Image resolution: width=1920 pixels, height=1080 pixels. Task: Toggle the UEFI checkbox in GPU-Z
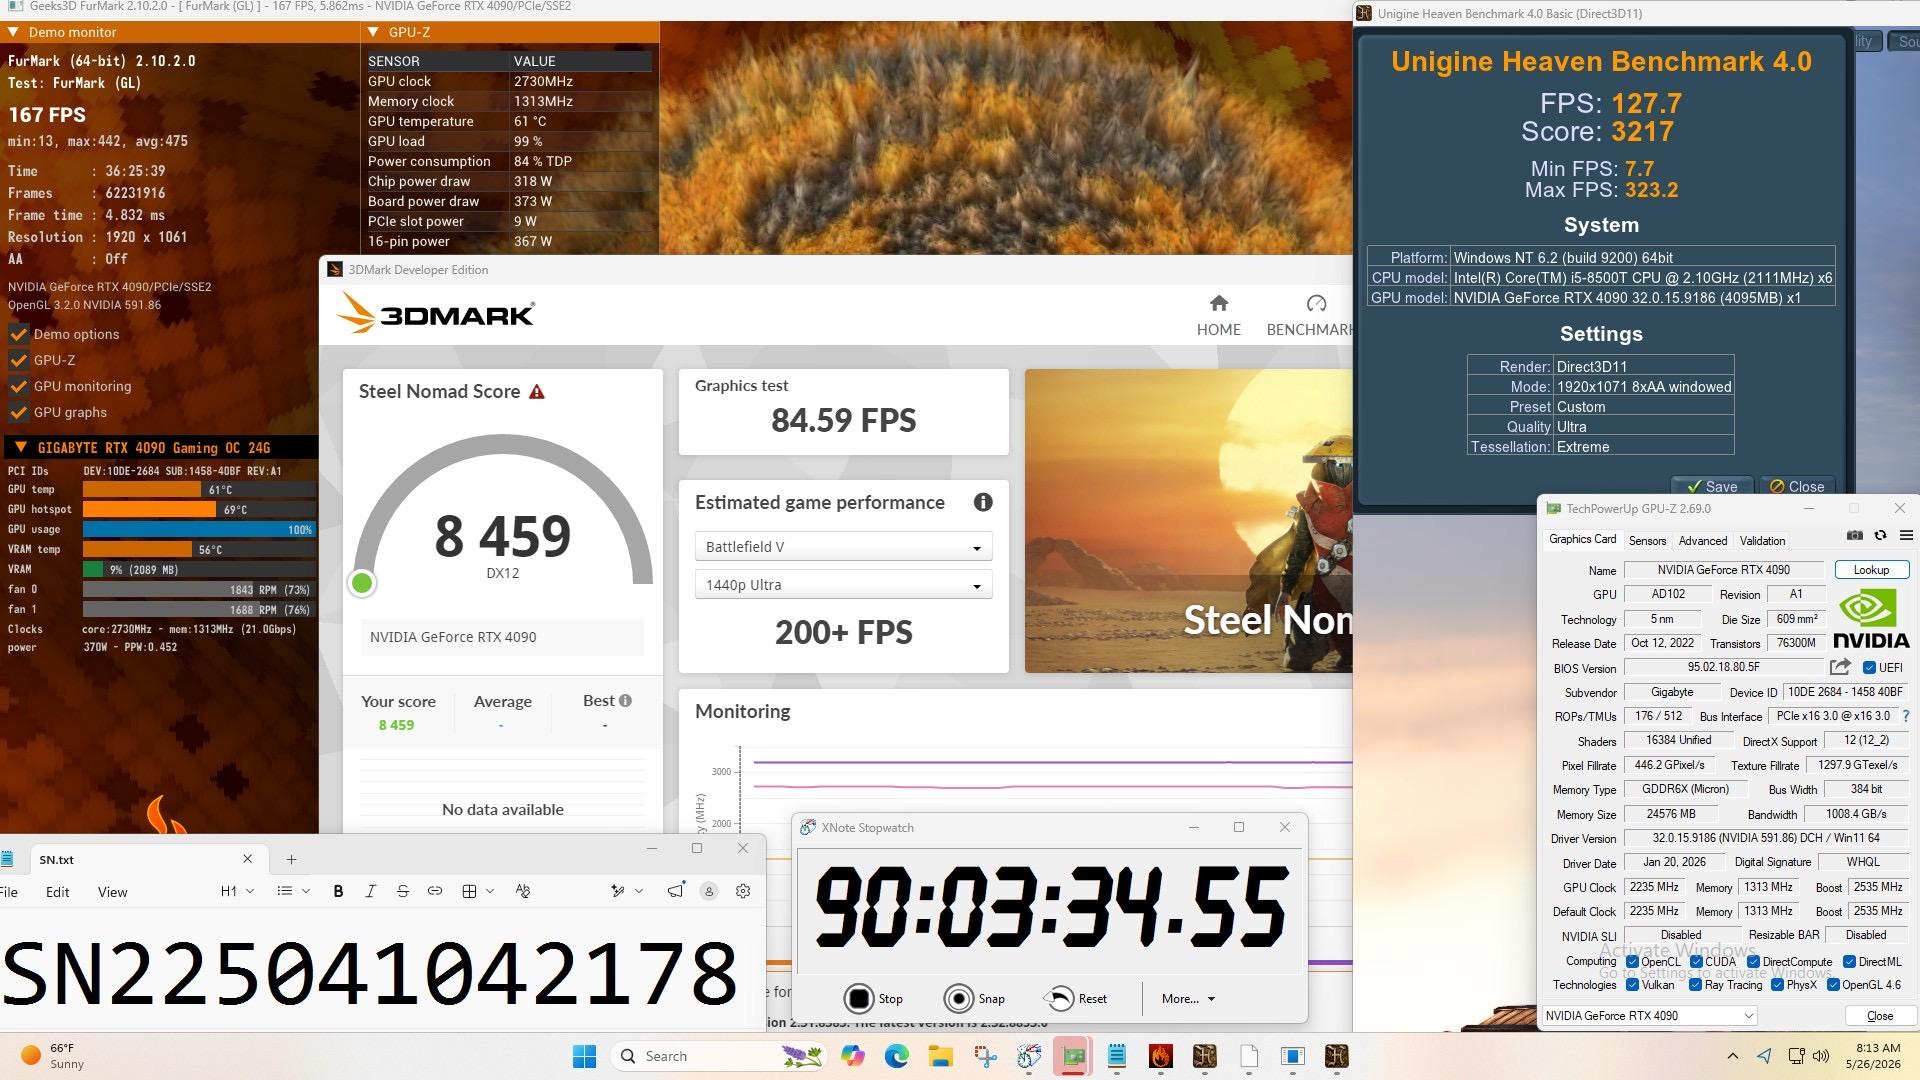click(1869, 668)
